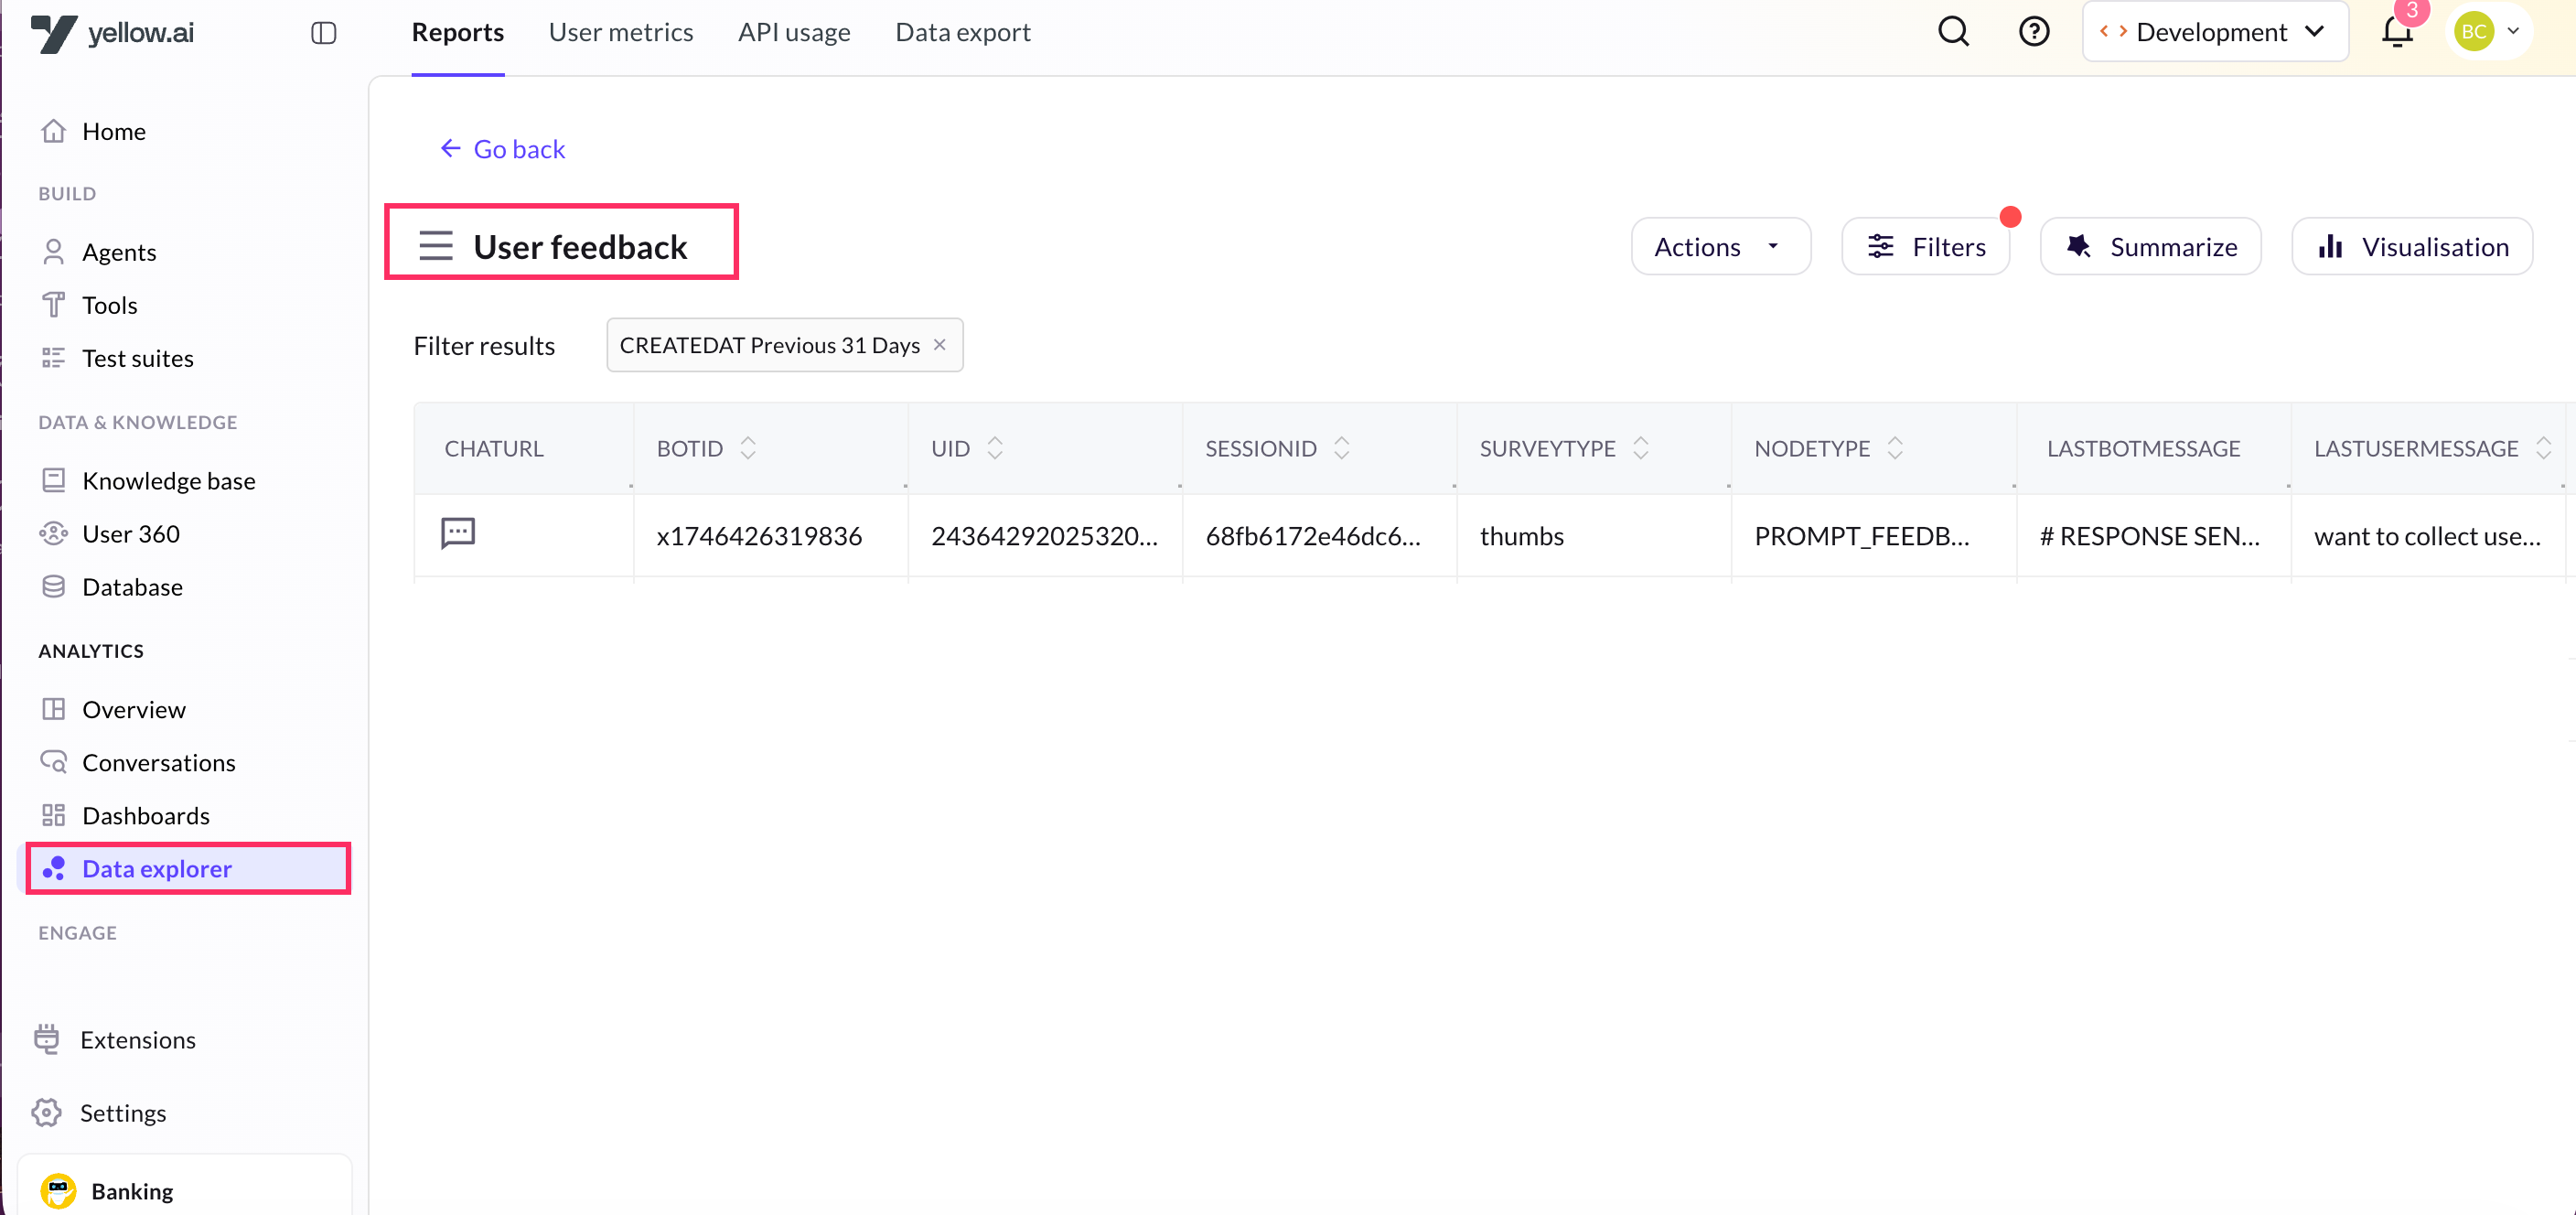Click the search magnifier icon
Image resolution: width=2576 pixels, height=1215 pixels.
[x=1952, y=32]
